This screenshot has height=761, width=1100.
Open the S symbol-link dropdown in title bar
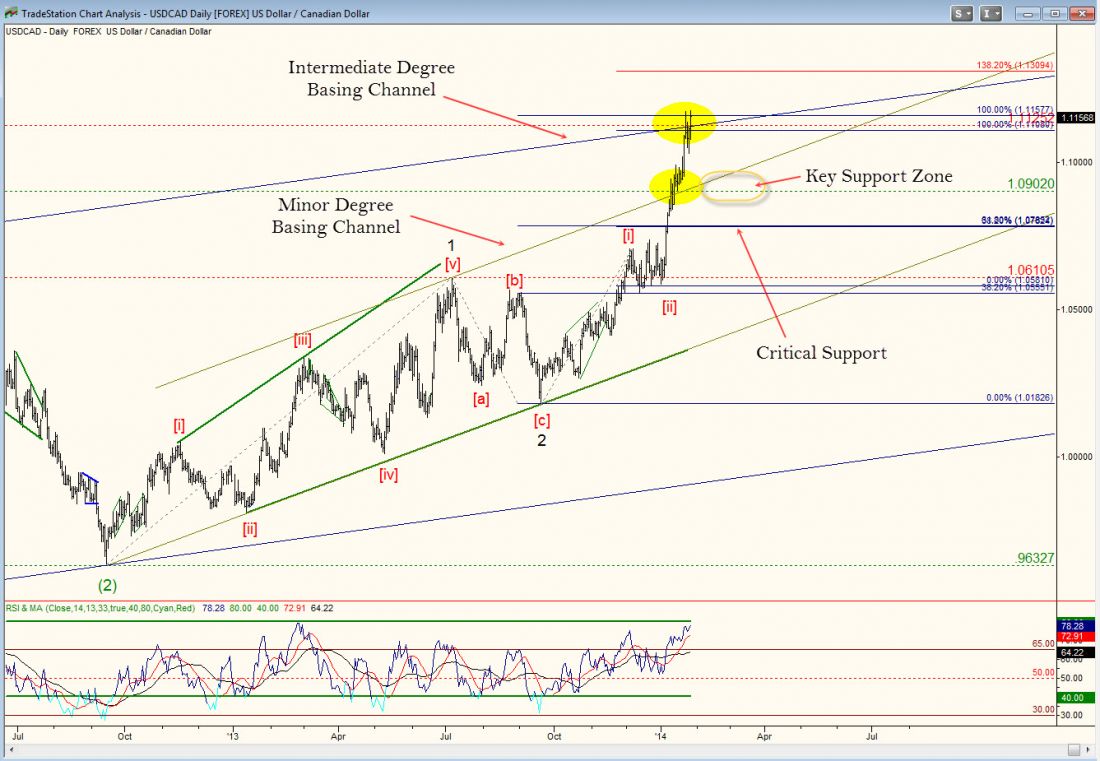962,13
